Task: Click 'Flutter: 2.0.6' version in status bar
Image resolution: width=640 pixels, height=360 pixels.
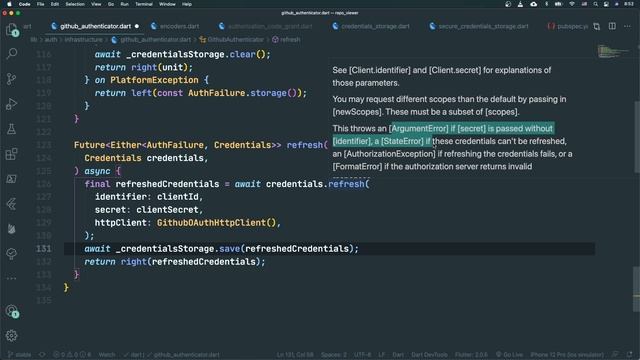Action: (x=471, y=355)
